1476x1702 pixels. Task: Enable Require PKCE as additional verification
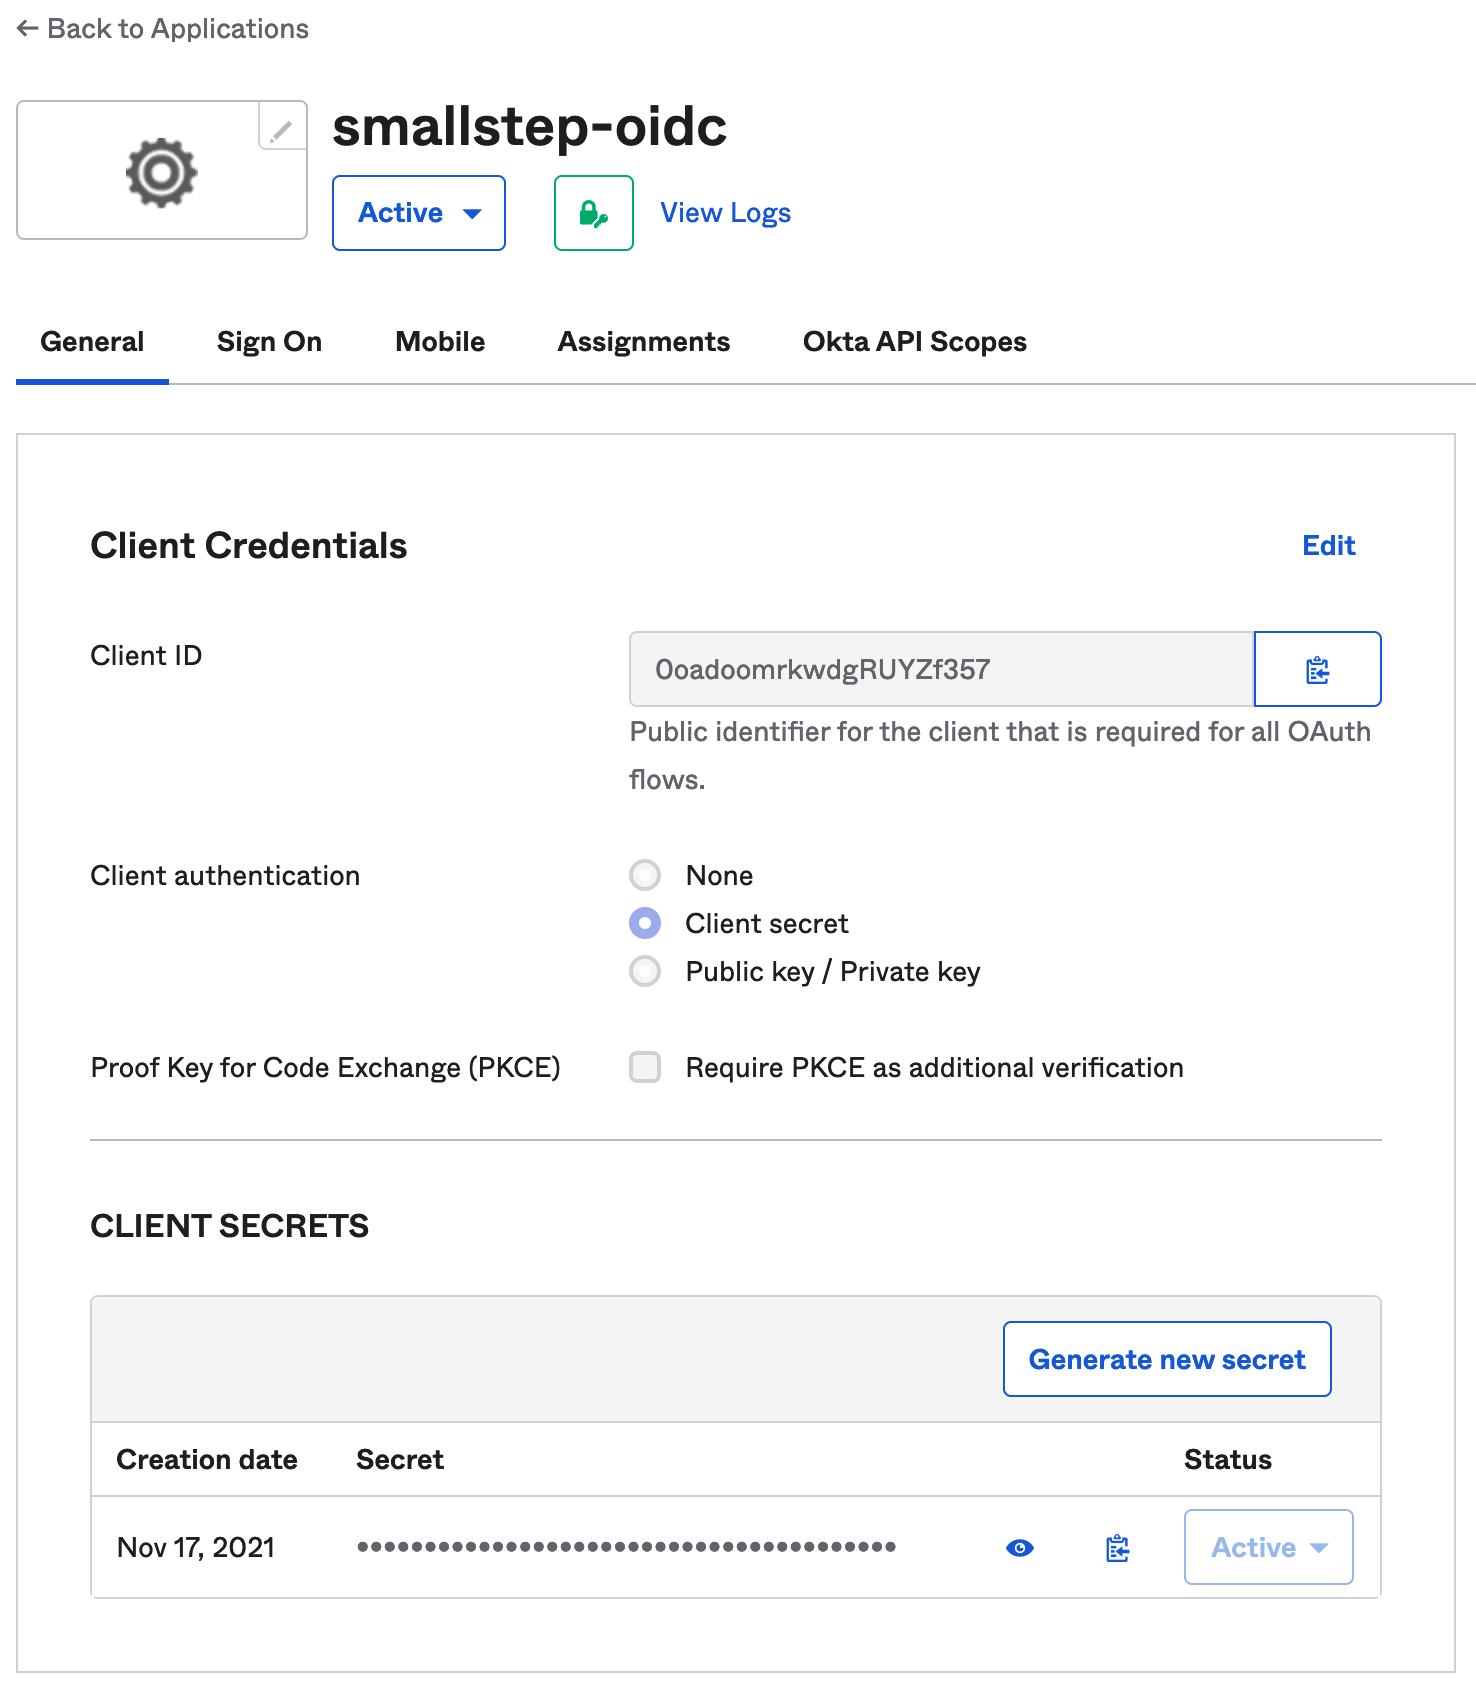click(x=645, y=1068)
